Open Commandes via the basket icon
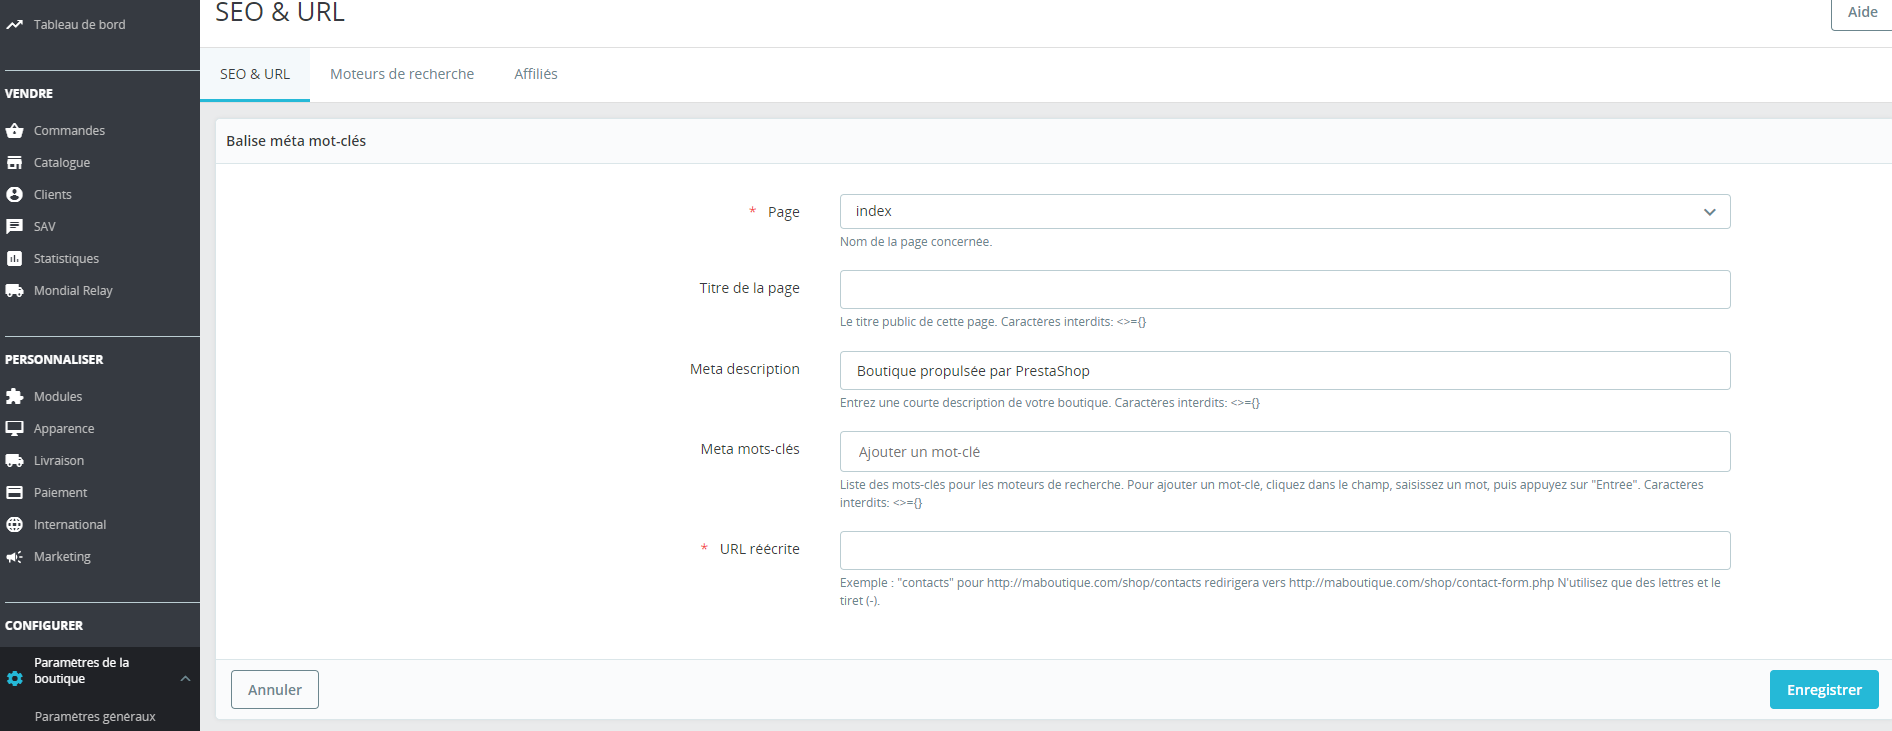The height and width of the screenshot is (731, 1892). coord(14,131)
